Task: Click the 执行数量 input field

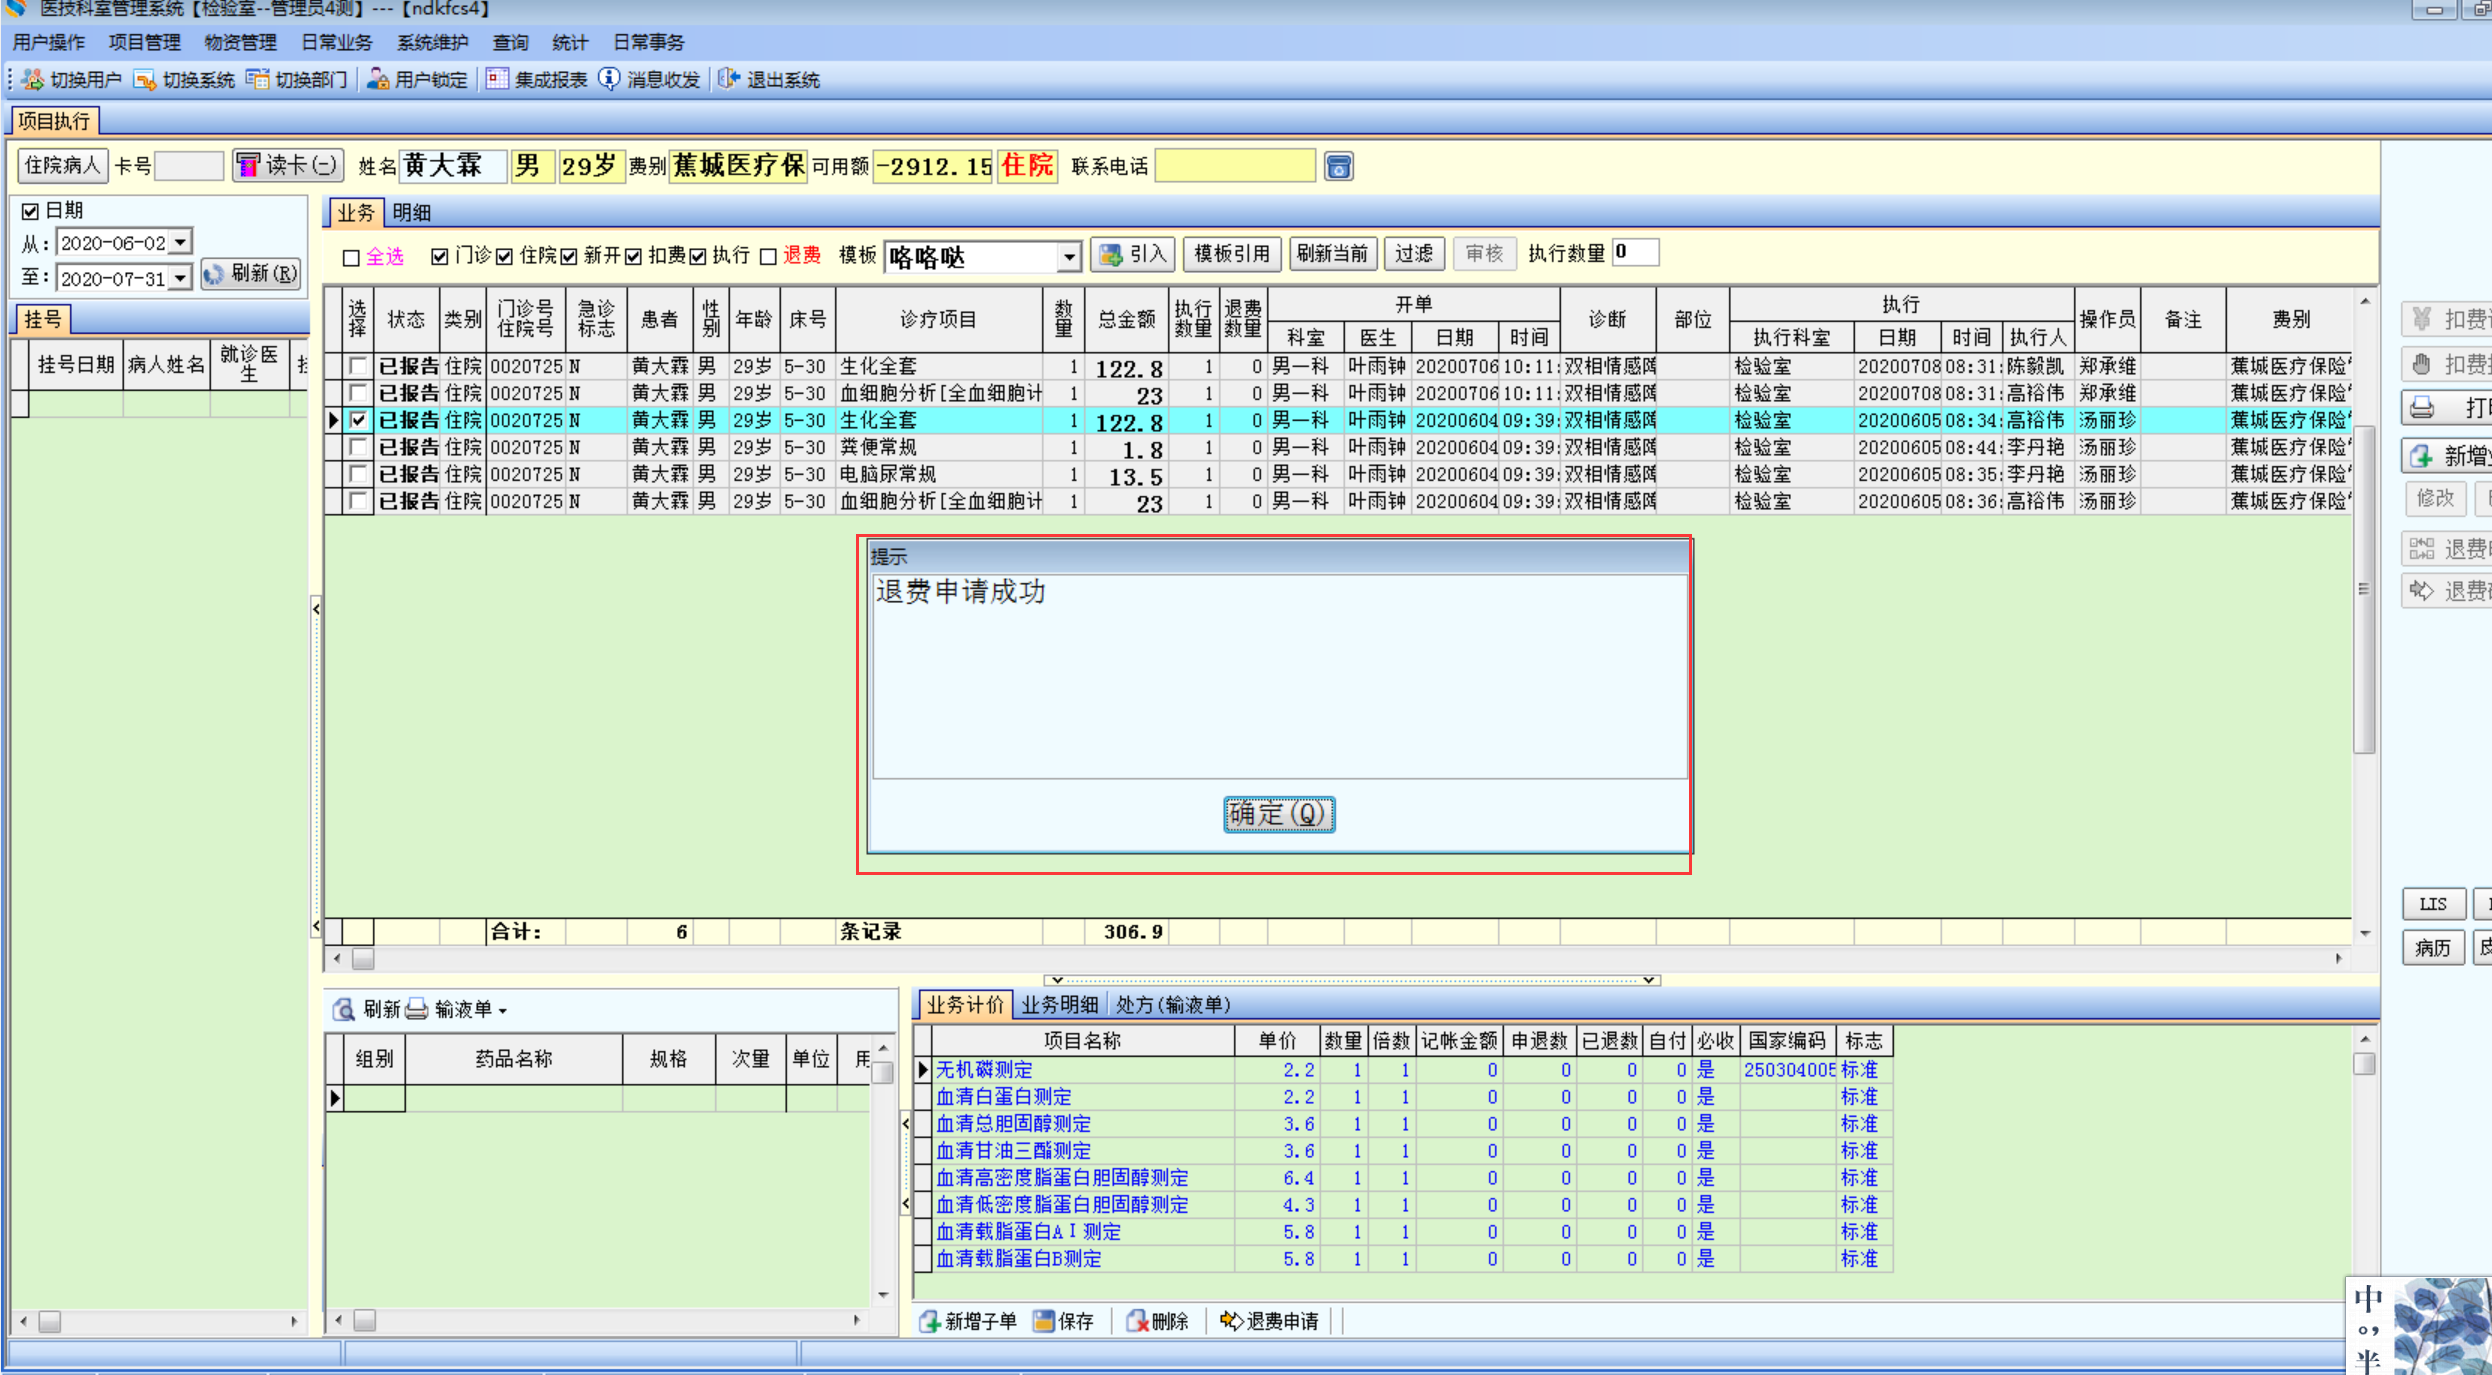Action: coord(1636,253)
